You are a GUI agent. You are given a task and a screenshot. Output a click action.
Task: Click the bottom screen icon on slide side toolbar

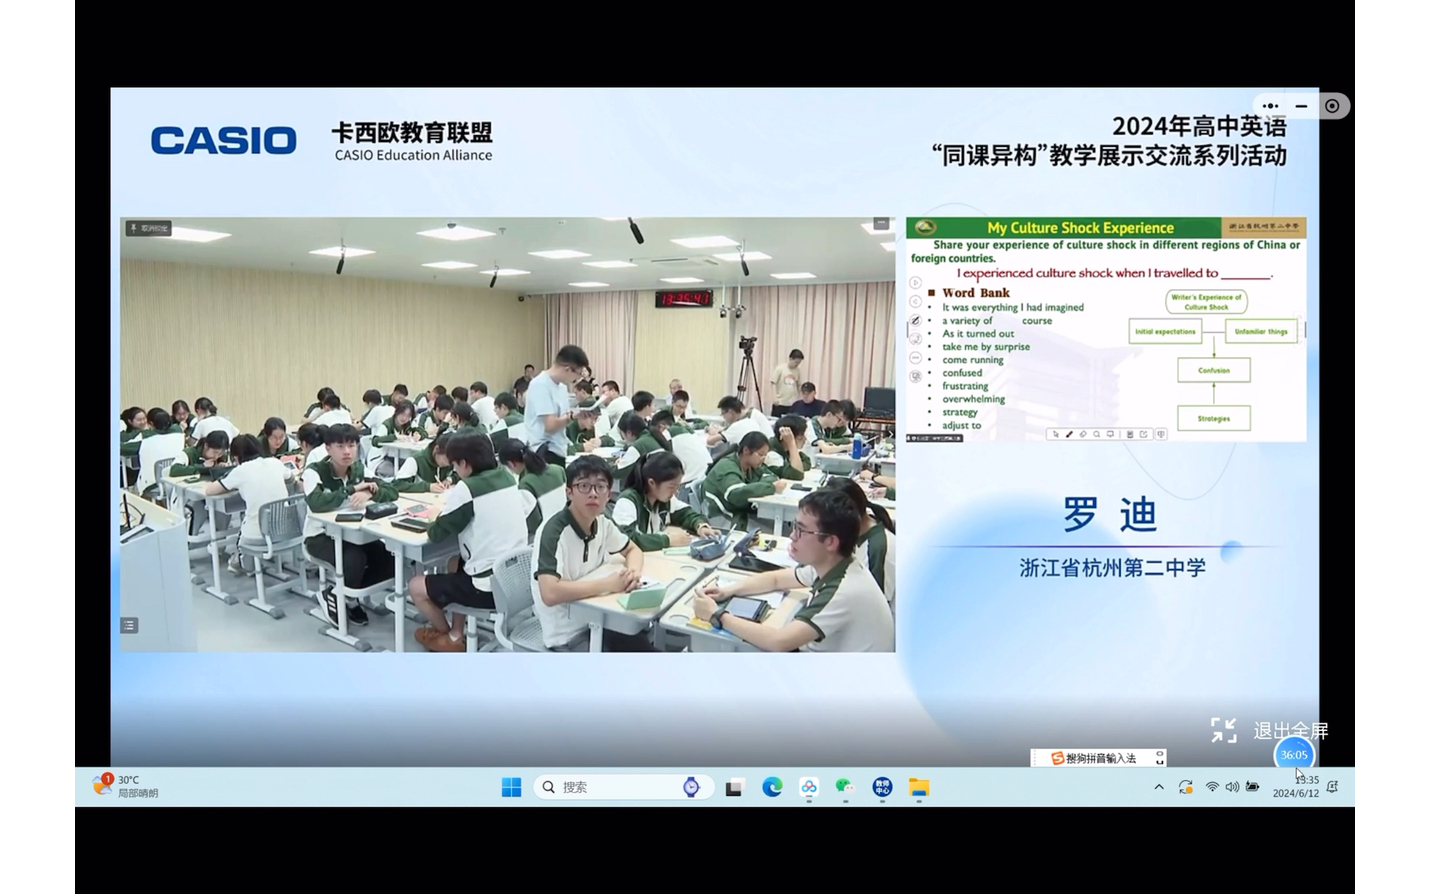point(915,377)
